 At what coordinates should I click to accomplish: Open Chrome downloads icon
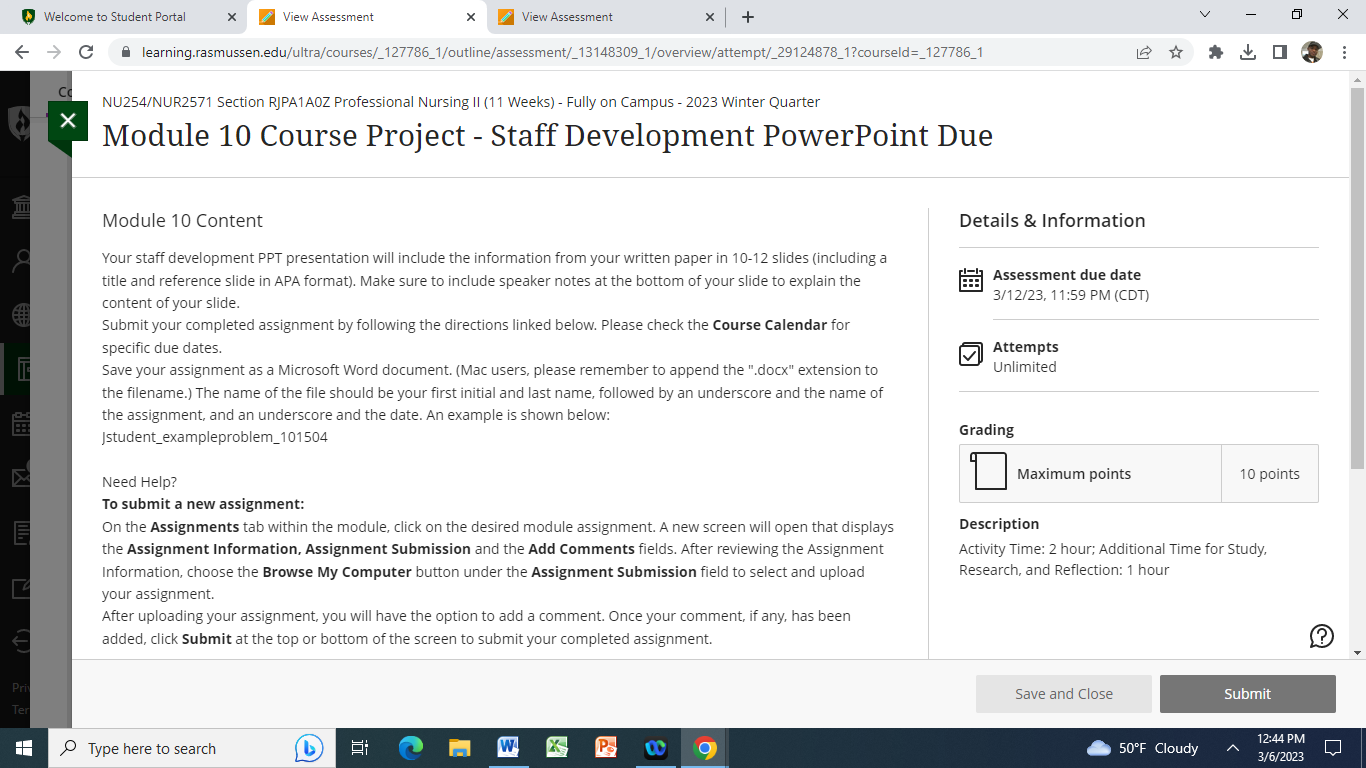tap(1248, 52)
